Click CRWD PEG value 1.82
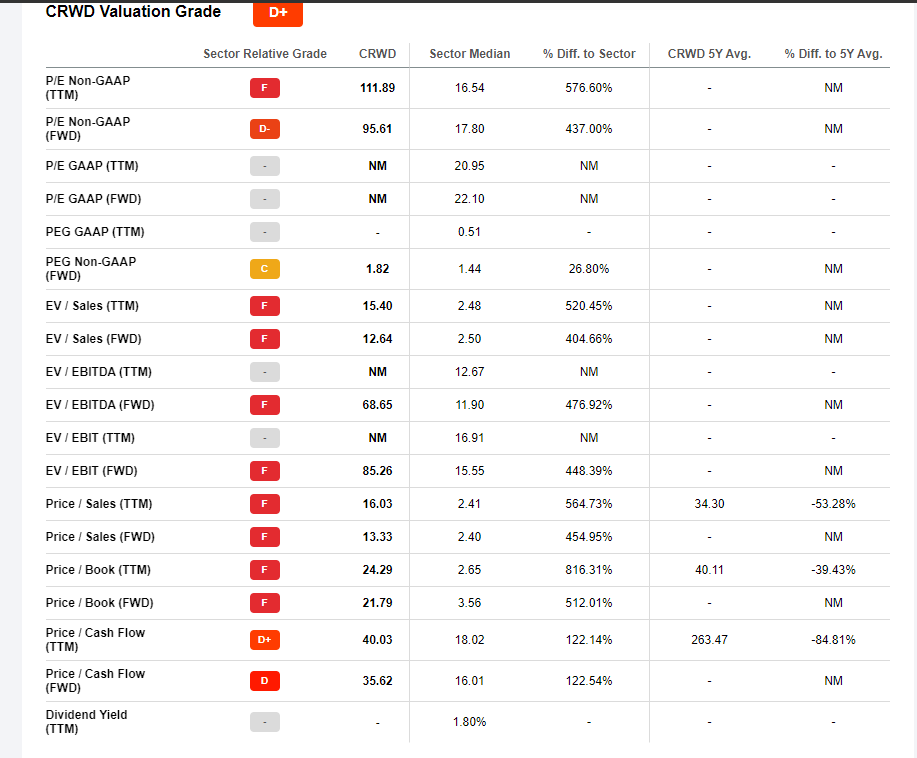Image resolution: width=917 pixels, height=758 pixels. point(377,269)
